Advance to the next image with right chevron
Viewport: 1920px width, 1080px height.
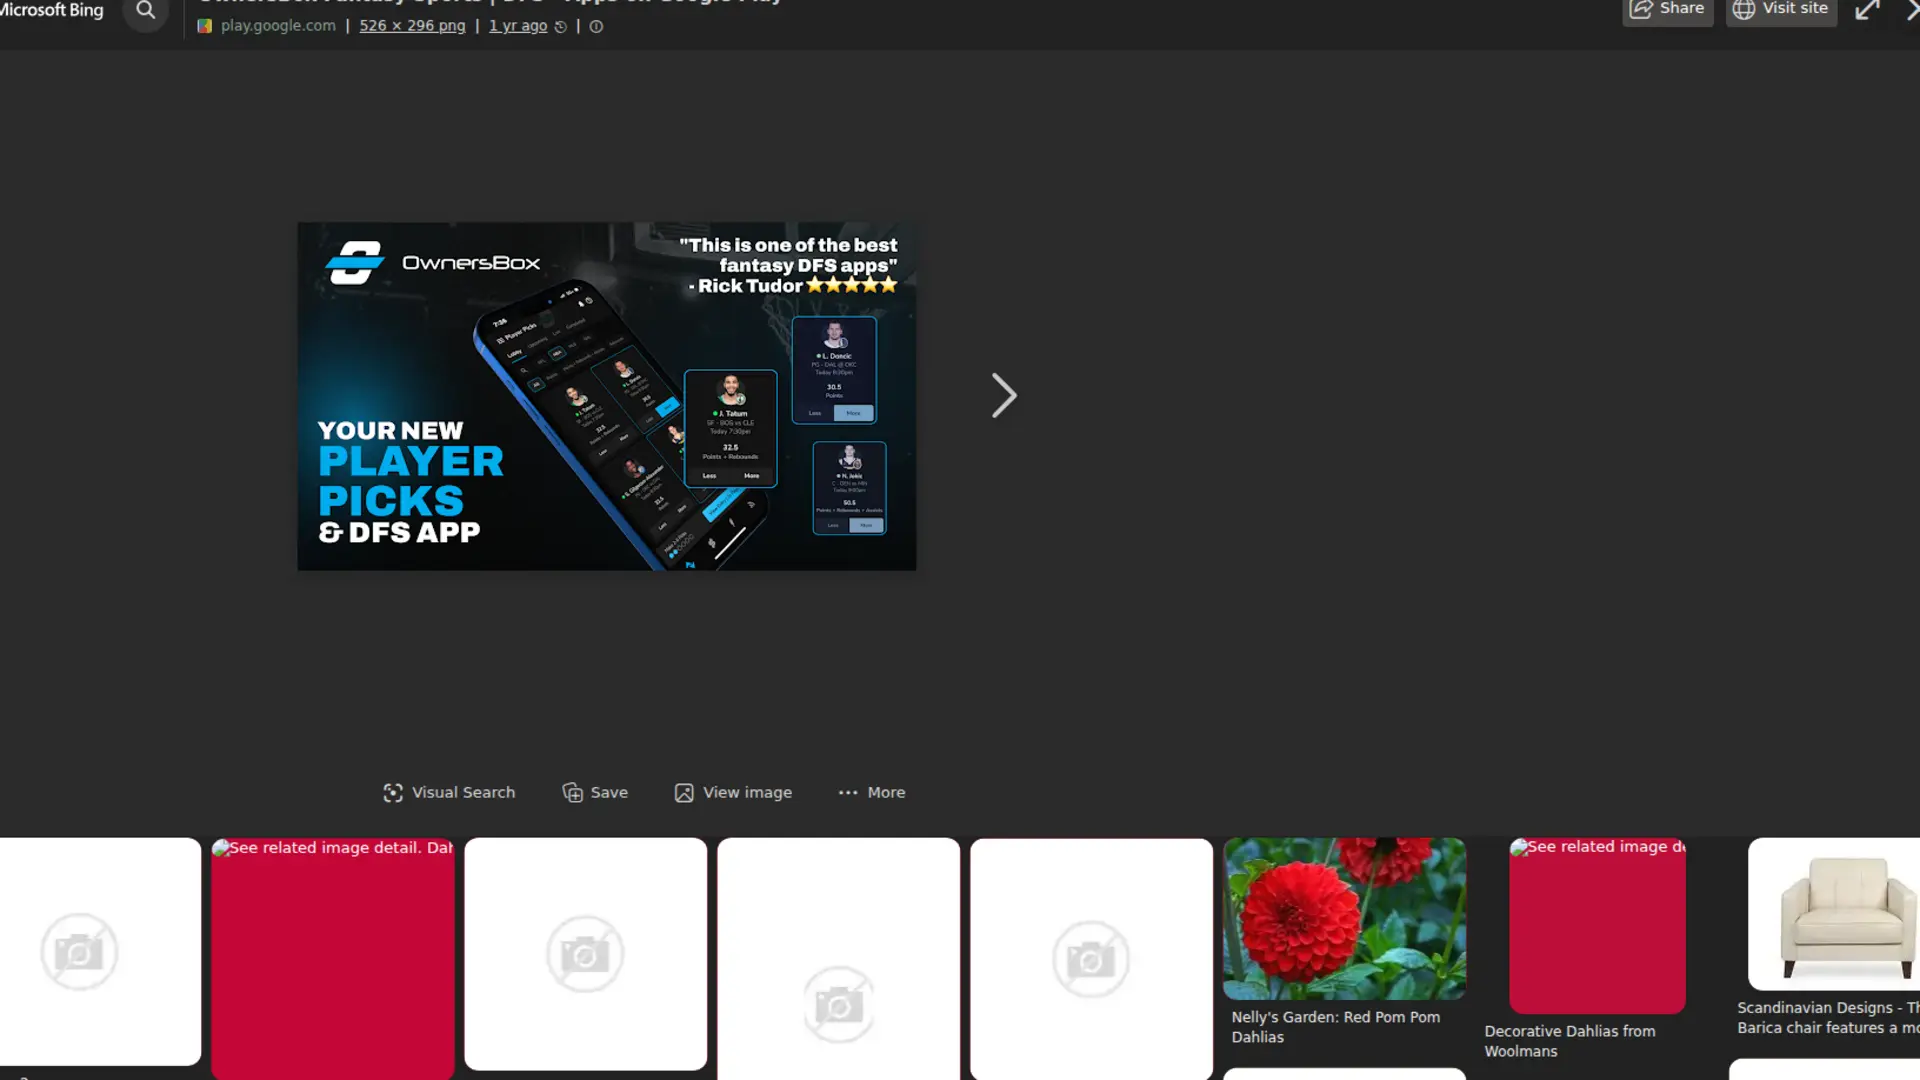tap(1003, 395)
